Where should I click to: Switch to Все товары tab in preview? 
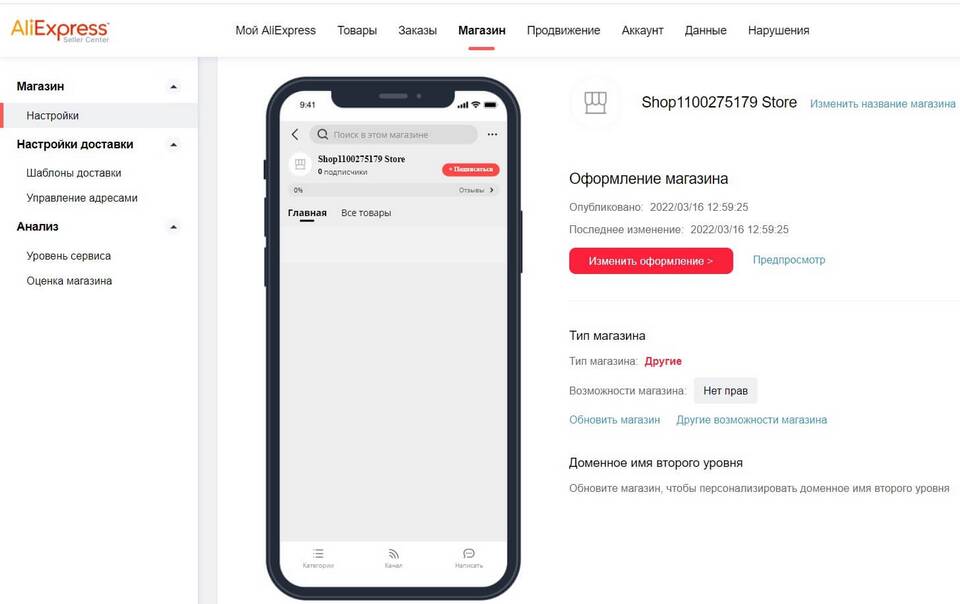point(366,213)
